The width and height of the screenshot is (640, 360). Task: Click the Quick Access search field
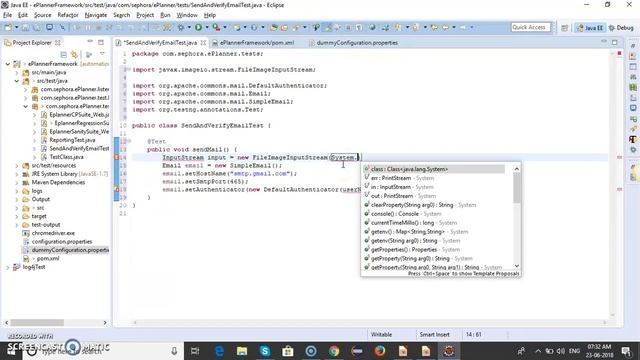pos(531,27)
